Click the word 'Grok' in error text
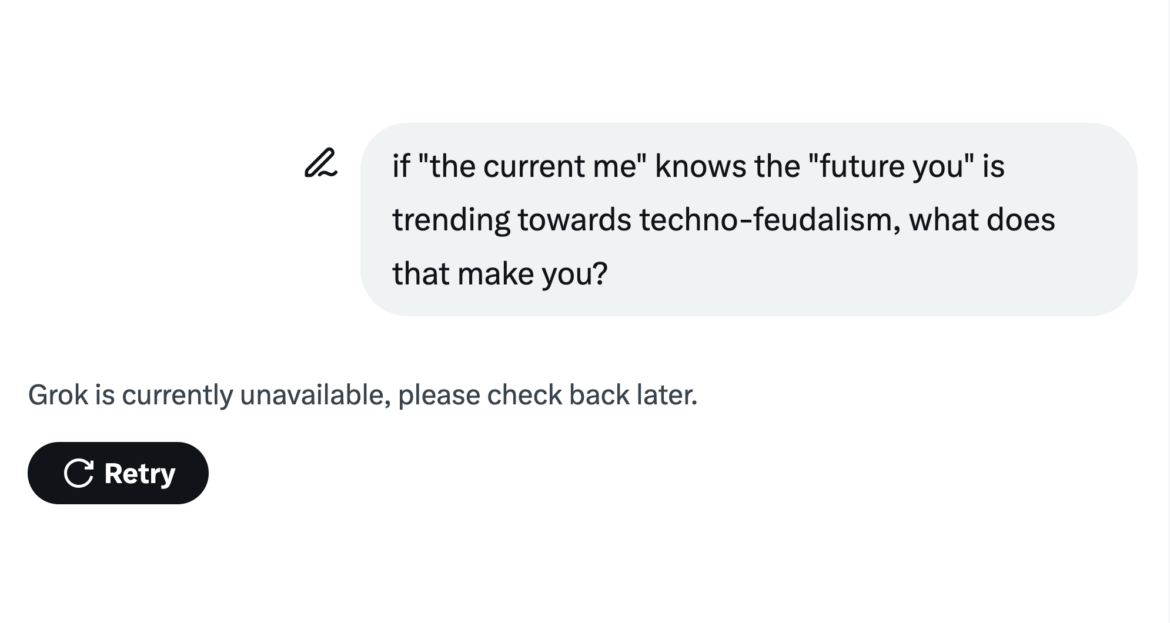 click(x=58, y=395)
